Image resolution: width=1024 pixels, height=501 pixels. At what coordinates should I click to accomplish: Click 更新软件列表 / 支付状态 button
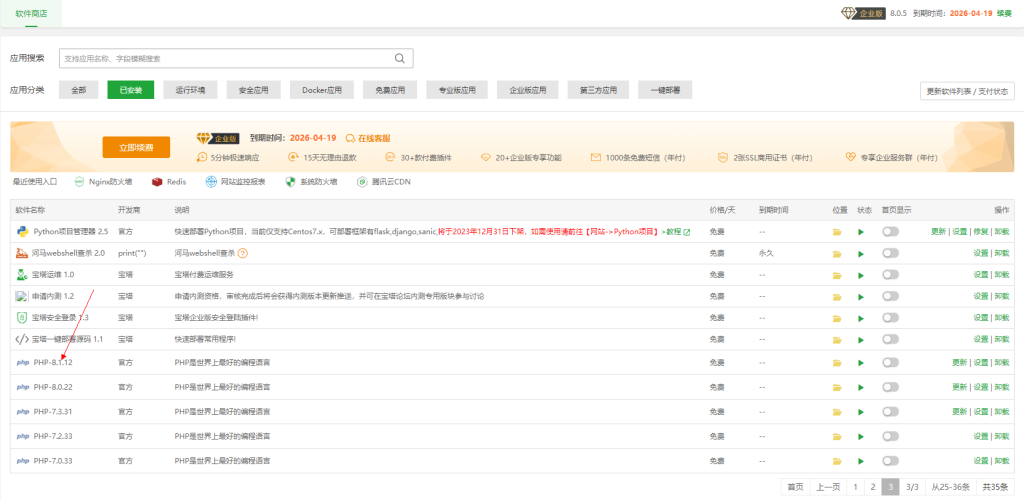pyautogui.click(x=967, y=91)
